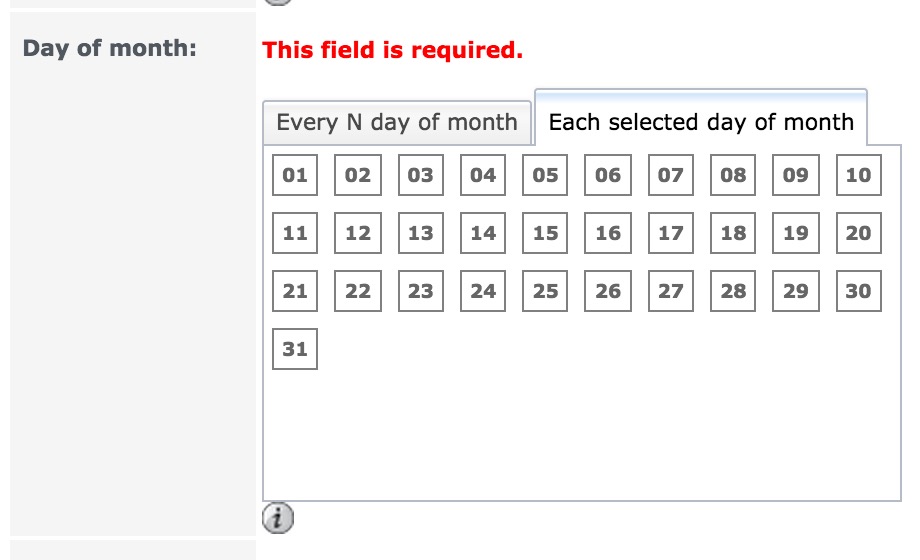Viewport: 920px width, 560px height.
Task: Toggle day 05 of month
Action: point(545,175)
